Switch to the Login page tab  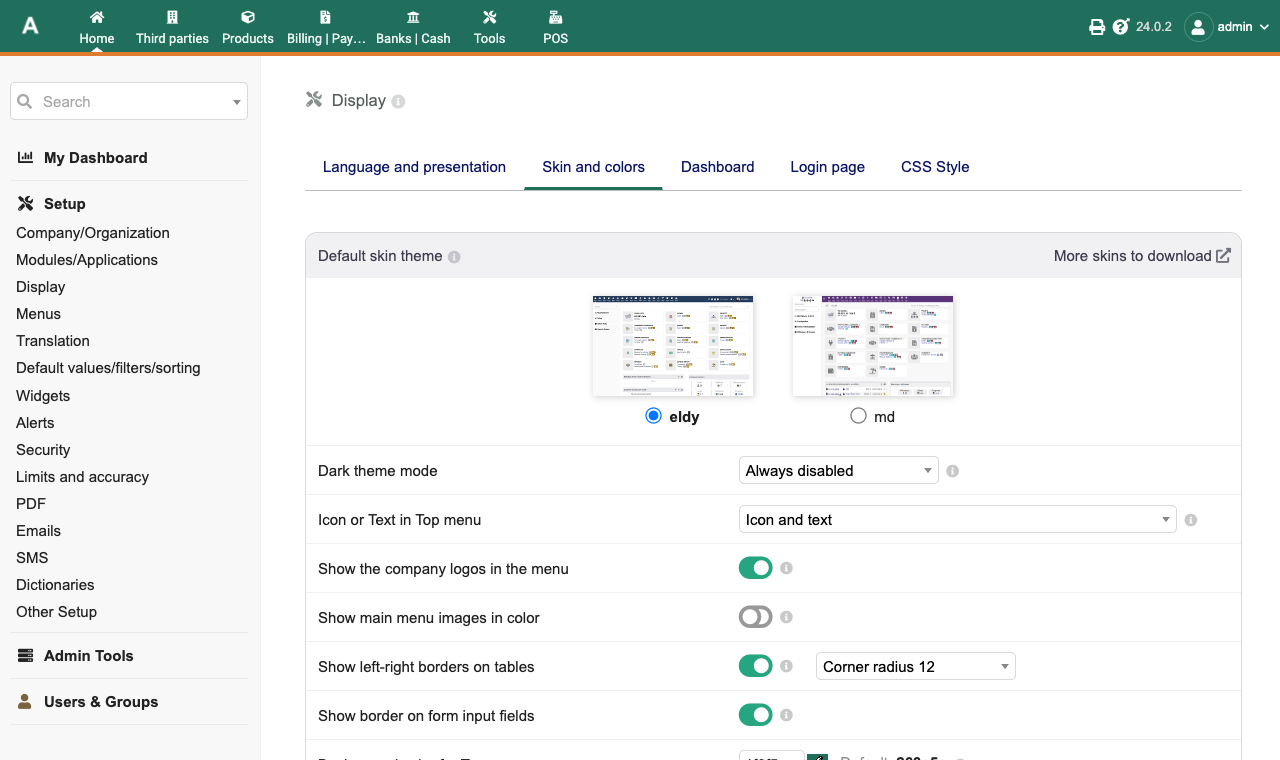(827, 167)
